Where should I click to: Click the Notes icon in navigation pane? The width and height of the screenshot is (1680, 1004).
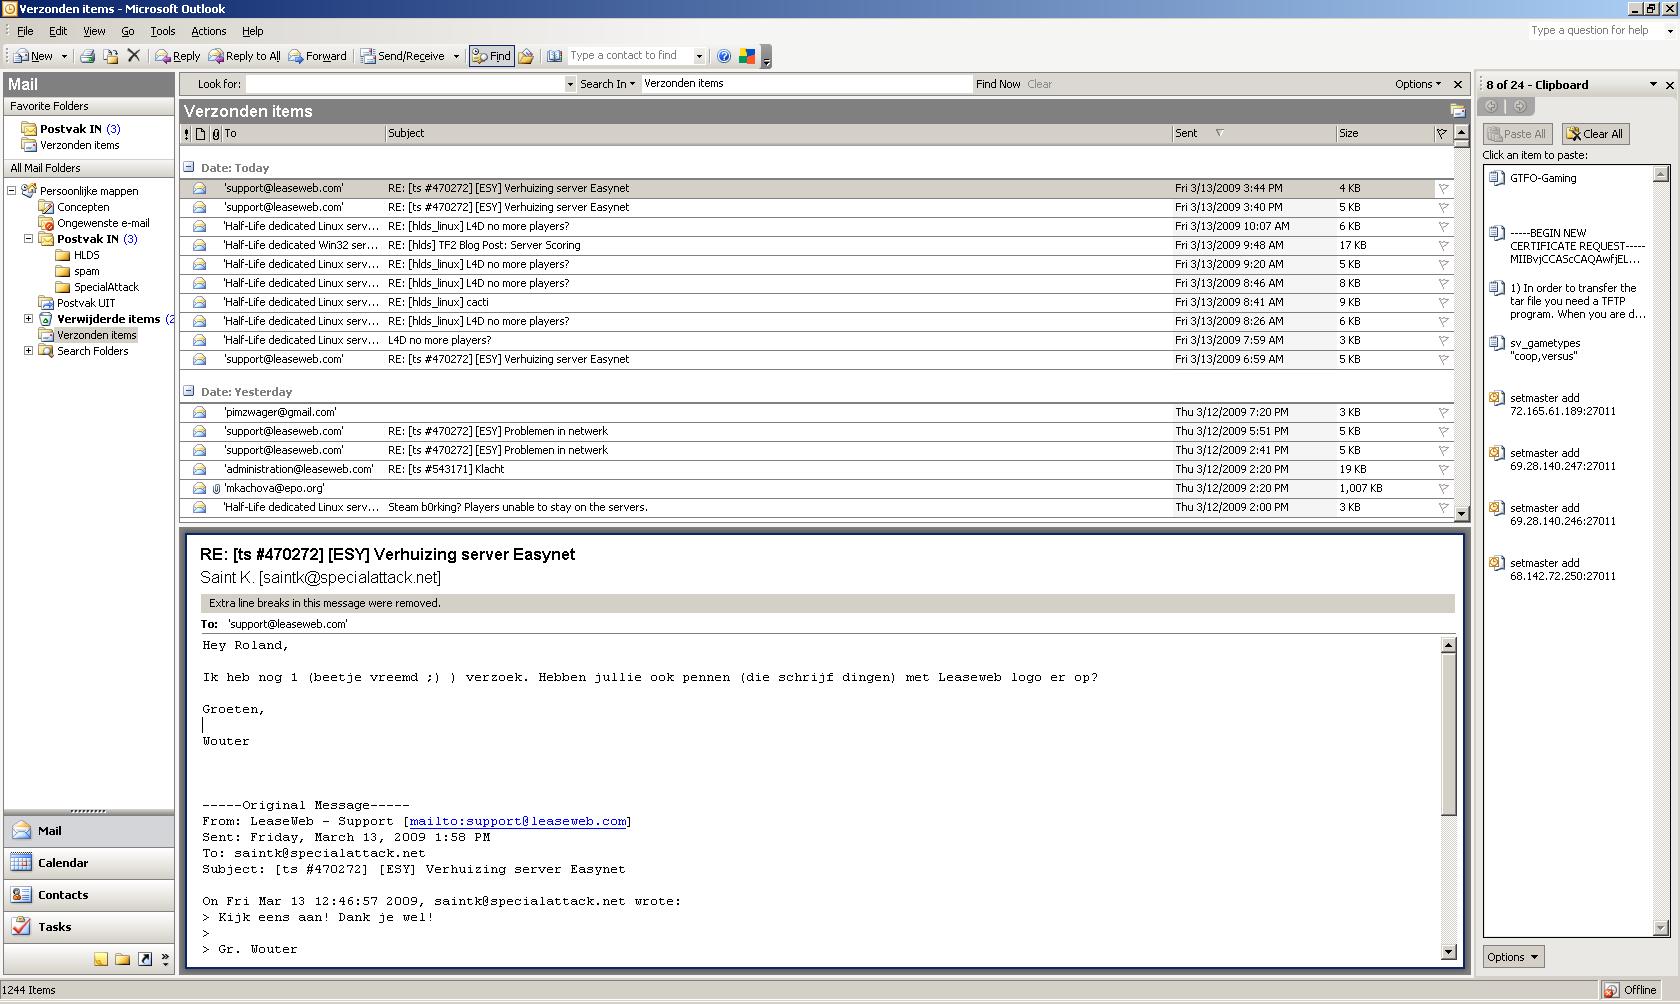coord(101,959)
